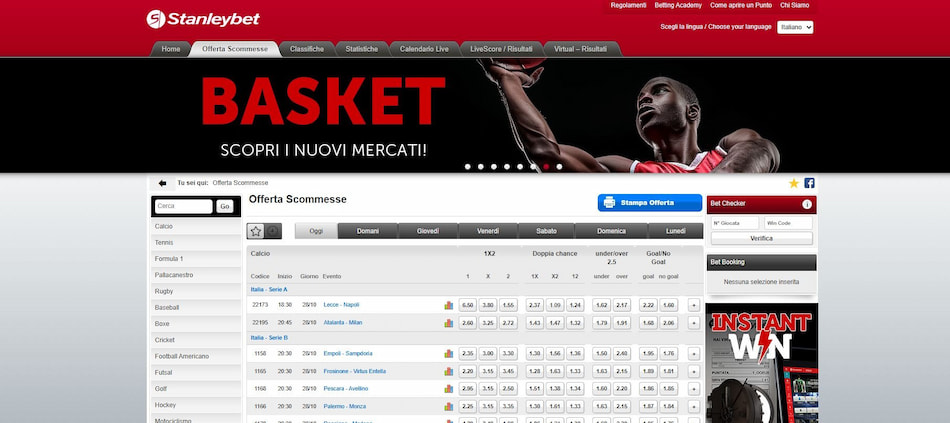This screenshot has width=950, height=423.
Task: Select the Venerdì day tab
Action: coord(488,231)
